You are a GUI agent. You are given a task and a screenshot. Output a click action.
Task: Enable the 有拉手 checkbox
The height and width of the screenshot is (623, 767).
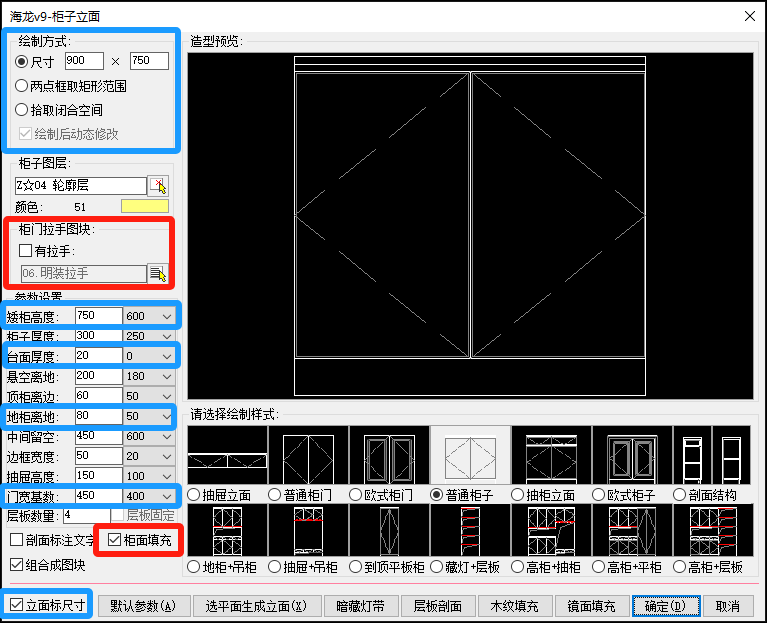26,250
